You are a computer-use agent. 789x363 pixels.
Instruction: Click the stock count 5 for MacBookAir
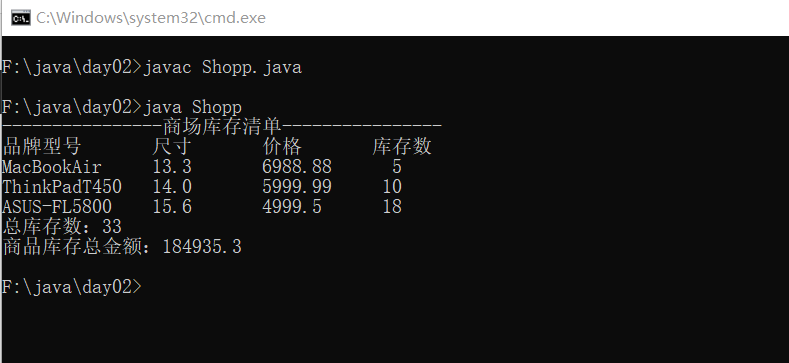(x=397, y=167)
